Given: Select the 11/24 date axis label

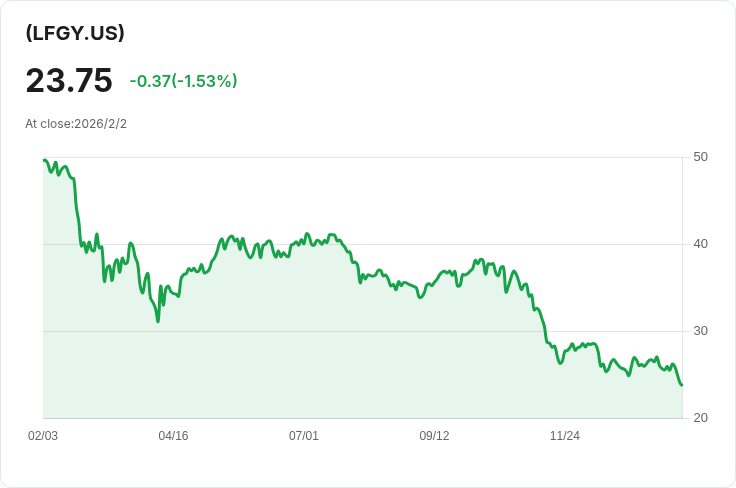Looking at the screenshot, I should coord(565,436).
